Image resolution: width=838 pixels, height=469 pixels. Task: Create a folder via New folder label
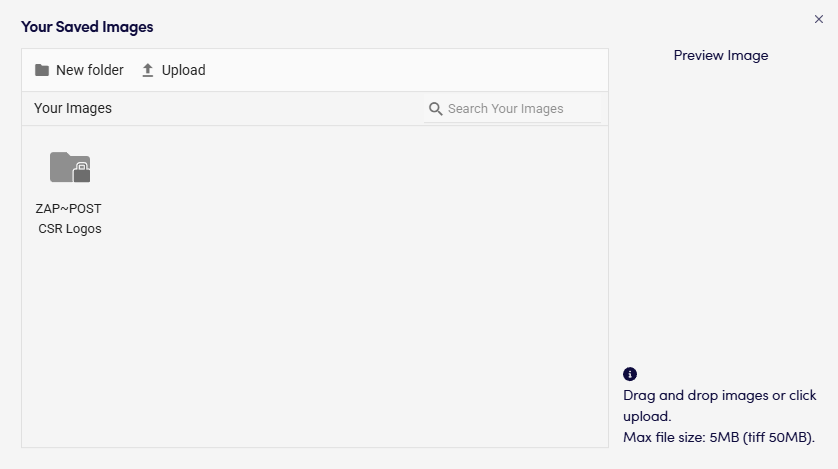click(90, 70)
